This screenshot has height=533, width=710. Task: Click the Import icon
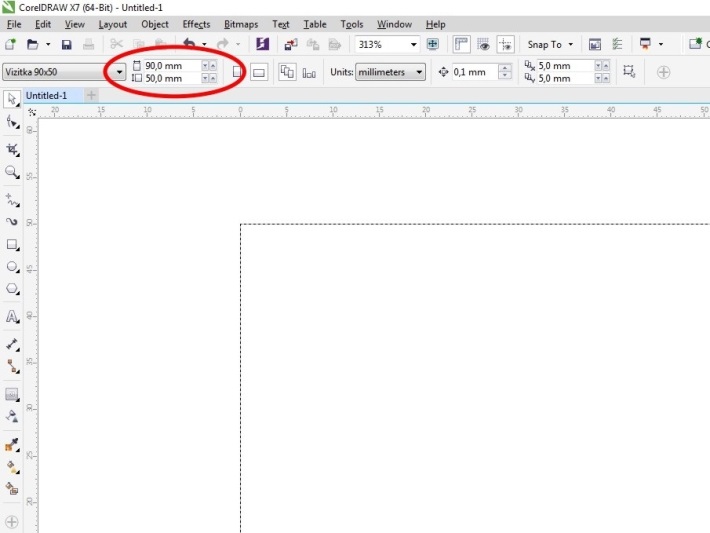[291, 44]
